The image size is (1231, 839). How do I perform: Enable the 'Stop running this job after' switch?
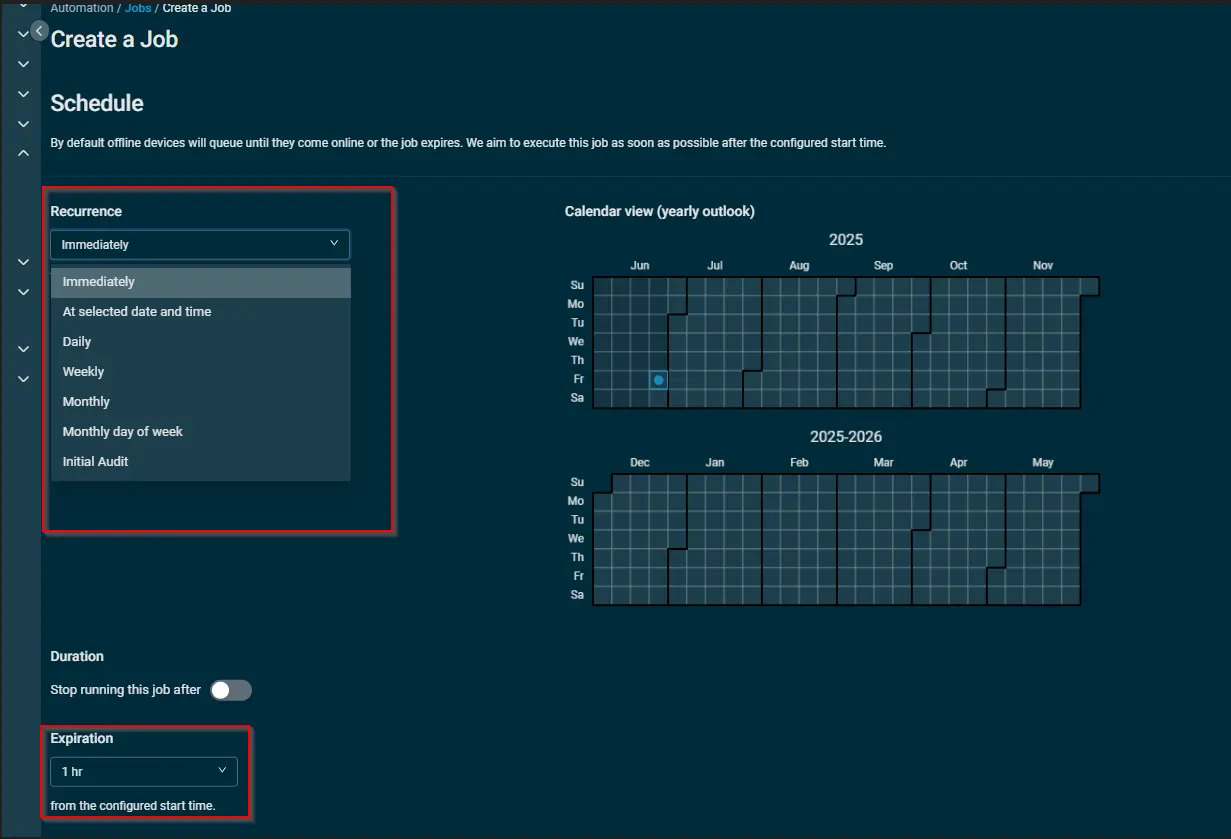coord(231,690)
